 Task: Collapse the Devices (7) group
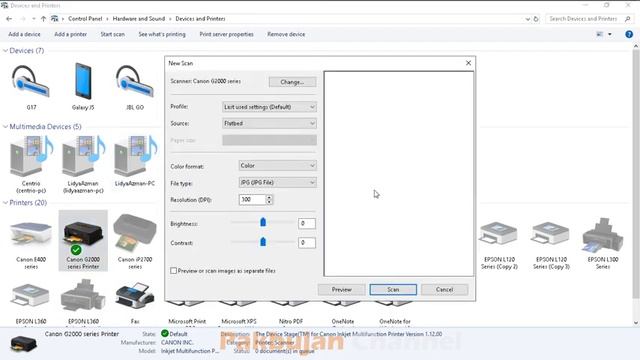click(5, 51)
